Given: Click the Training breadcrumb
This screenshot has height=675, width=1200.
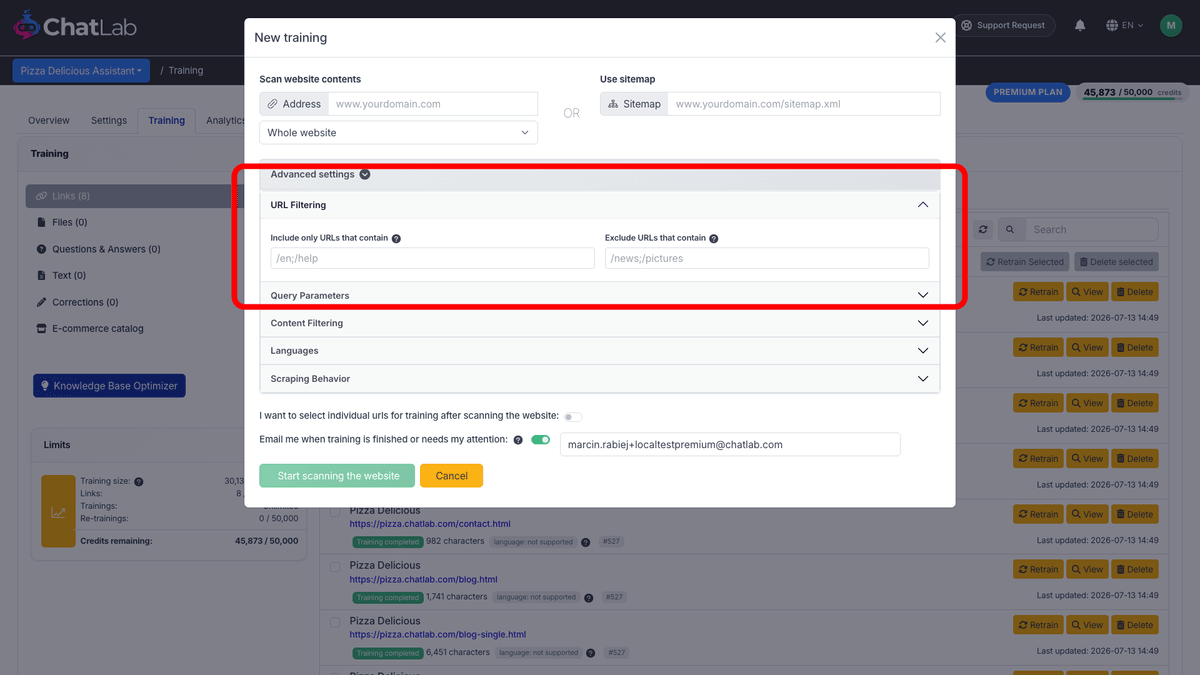Looking at the screenshot, I should tap(186, 71).
